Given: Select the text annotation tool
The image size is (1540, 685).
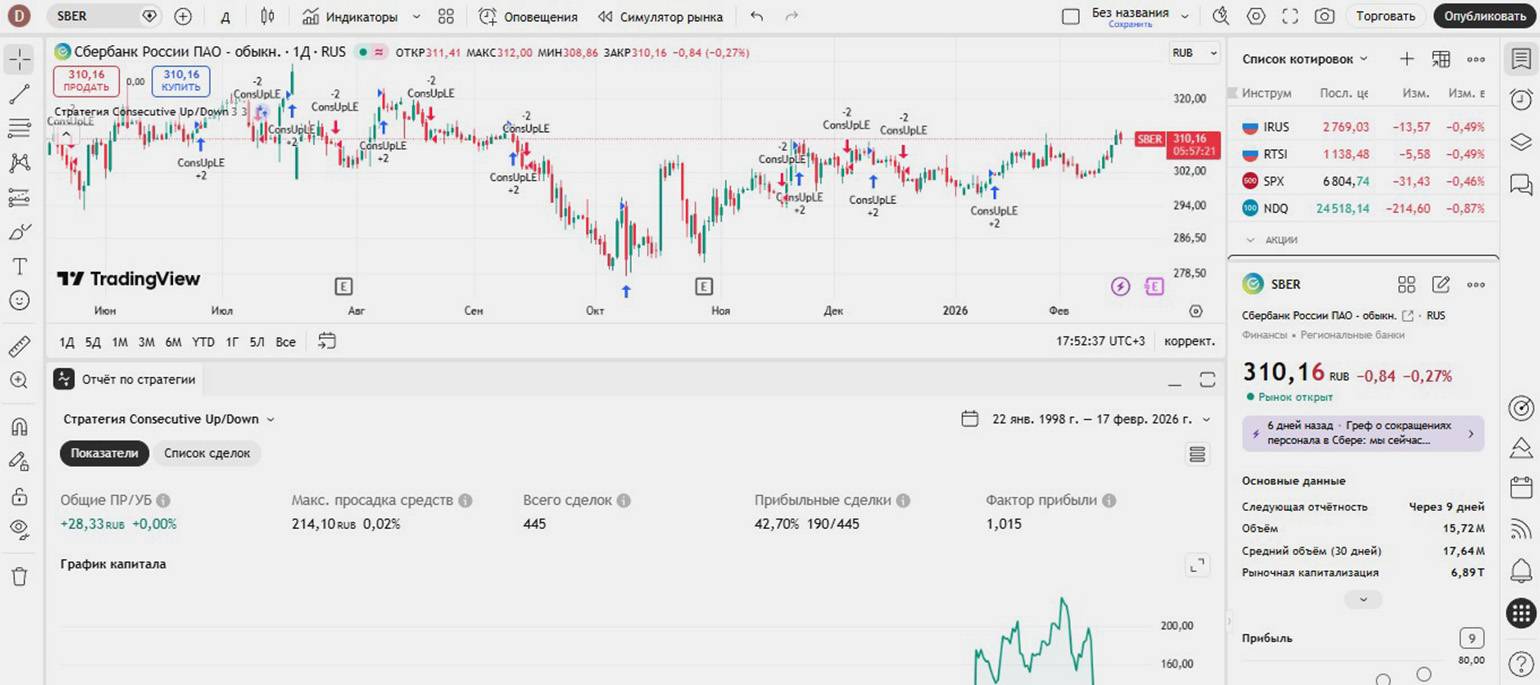Looking at the screenshot, I should [x=19, y=266].
